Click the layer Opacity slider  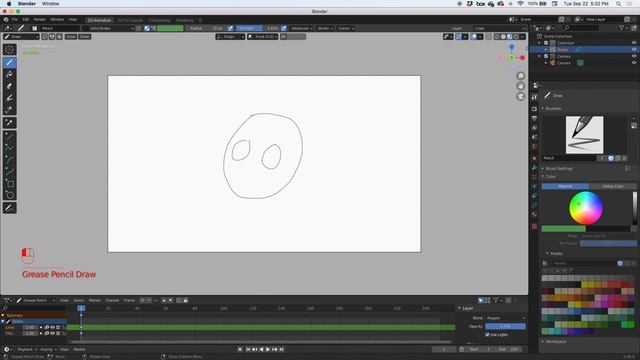[505, 327]
